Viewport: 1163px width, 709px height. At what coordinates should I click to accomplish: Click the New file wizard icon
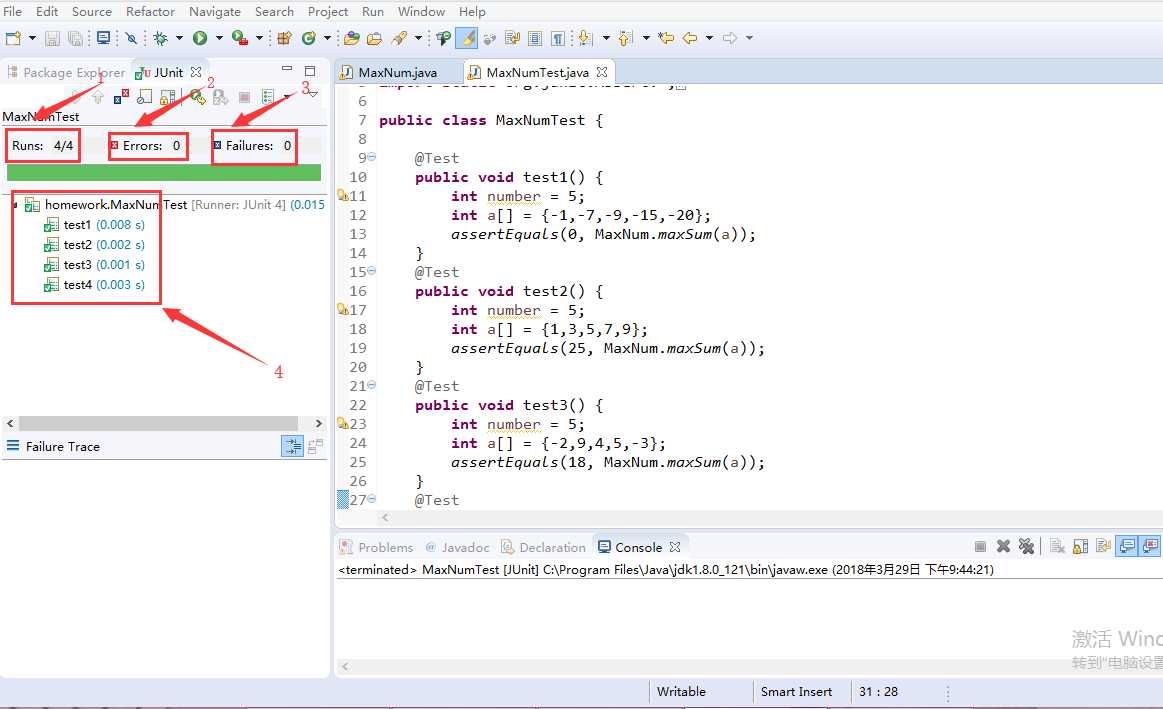[13, 38]
